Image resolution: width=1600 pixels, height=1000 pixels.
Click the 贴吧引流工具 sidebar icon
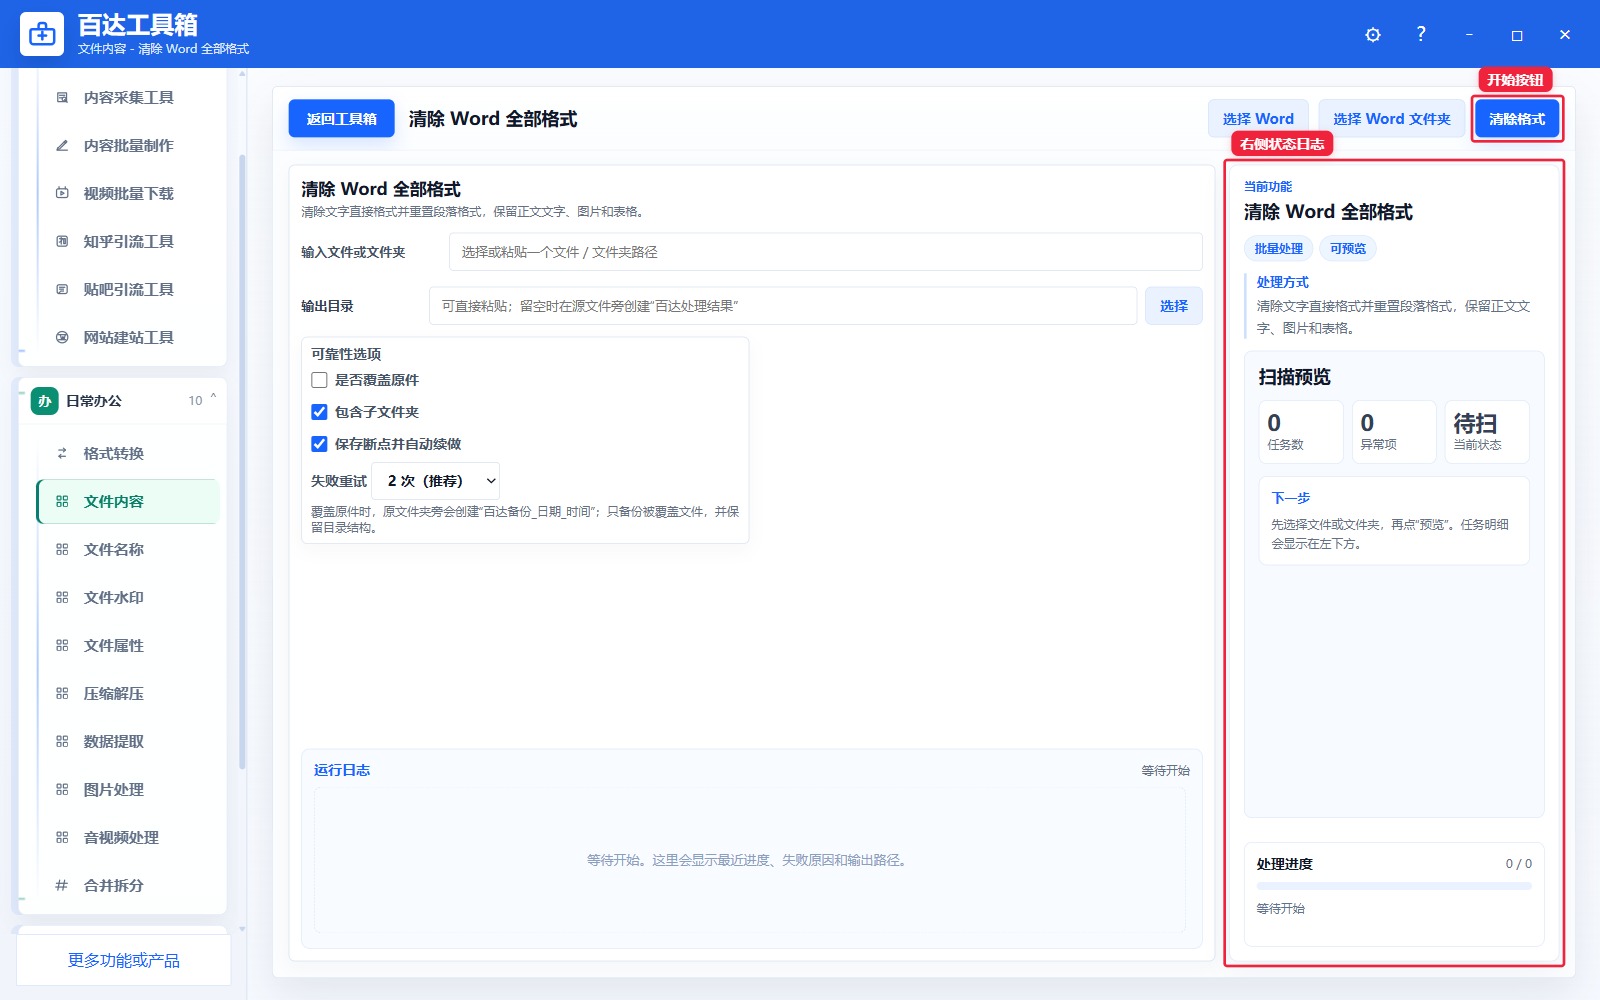click(62, 290)
